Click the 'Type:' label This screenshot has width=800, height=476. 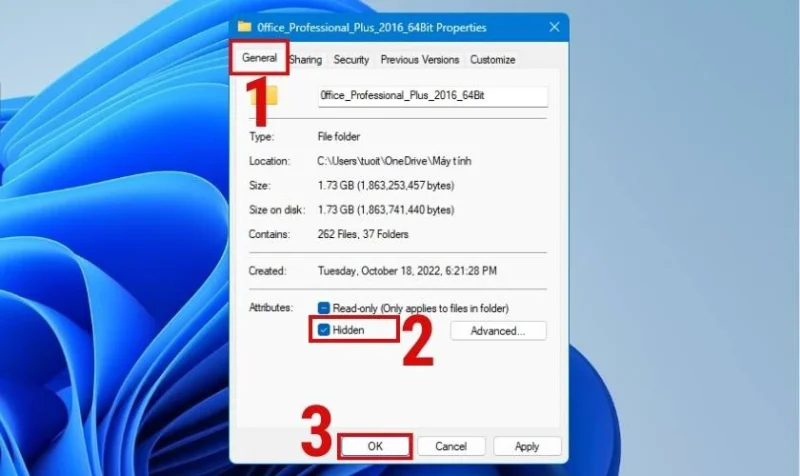(262, 136)
